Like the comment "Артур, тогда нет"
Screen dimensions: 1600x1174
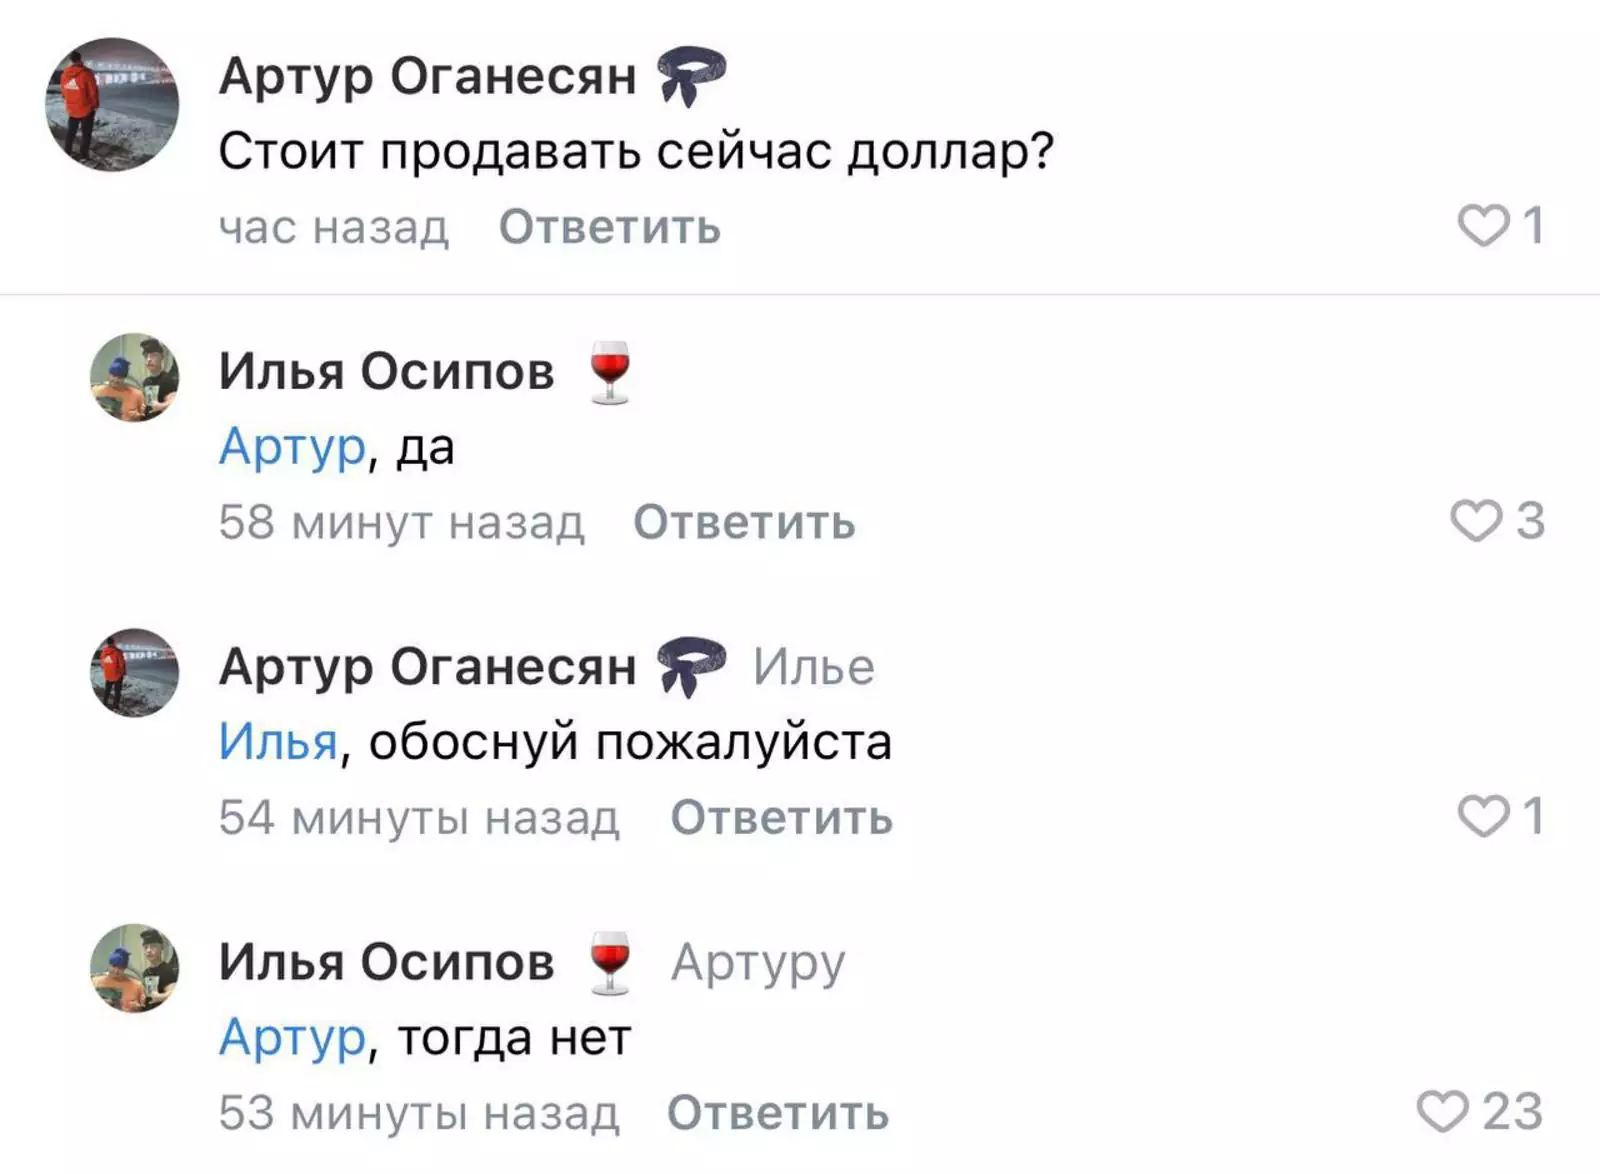pyautogui.click(x=1441, y=1110)
